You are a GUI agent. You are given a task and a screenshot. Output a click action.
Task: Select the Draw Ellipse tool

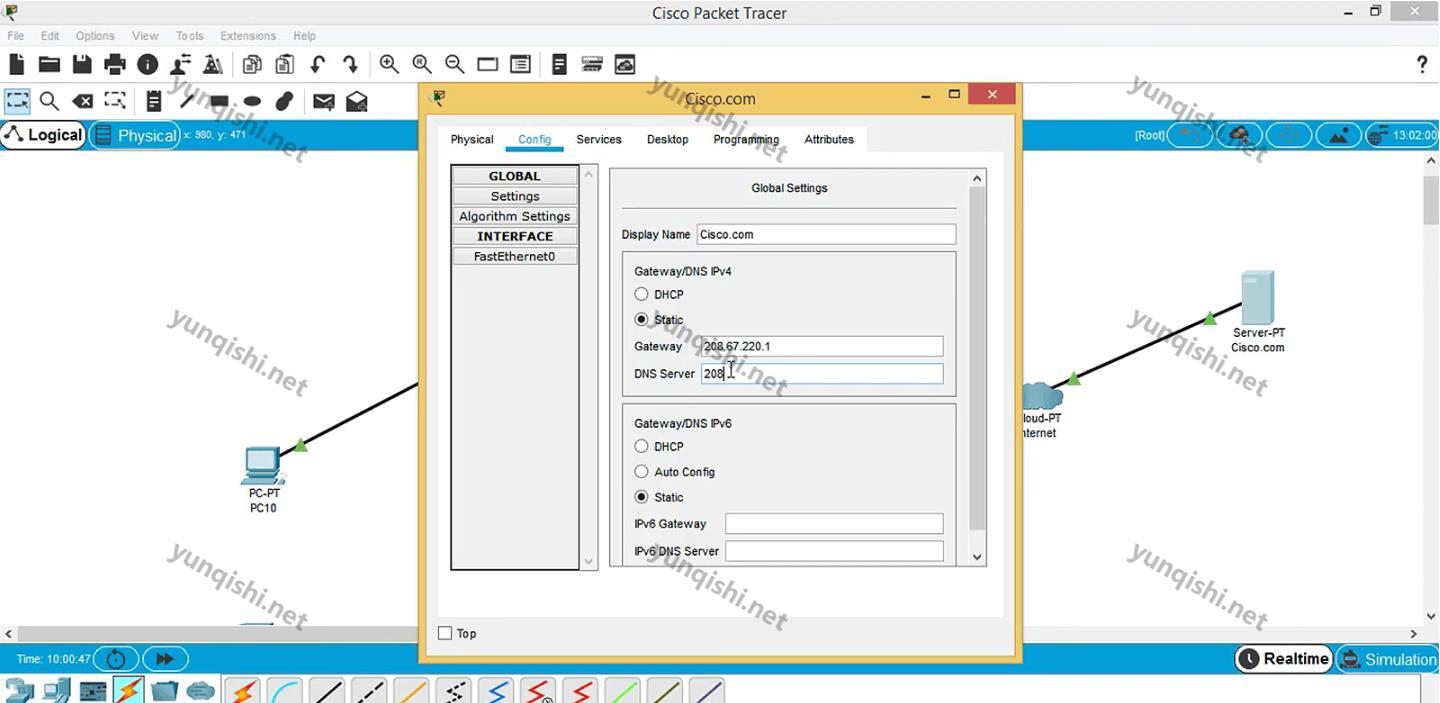[252, 101]
